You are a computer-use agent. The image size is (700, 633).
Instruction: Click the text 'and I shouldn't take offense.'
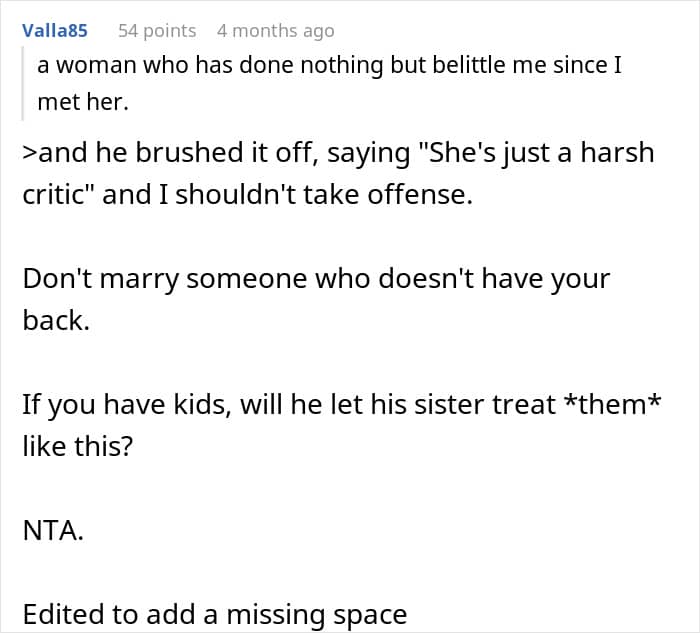click(x=288, y=195)
